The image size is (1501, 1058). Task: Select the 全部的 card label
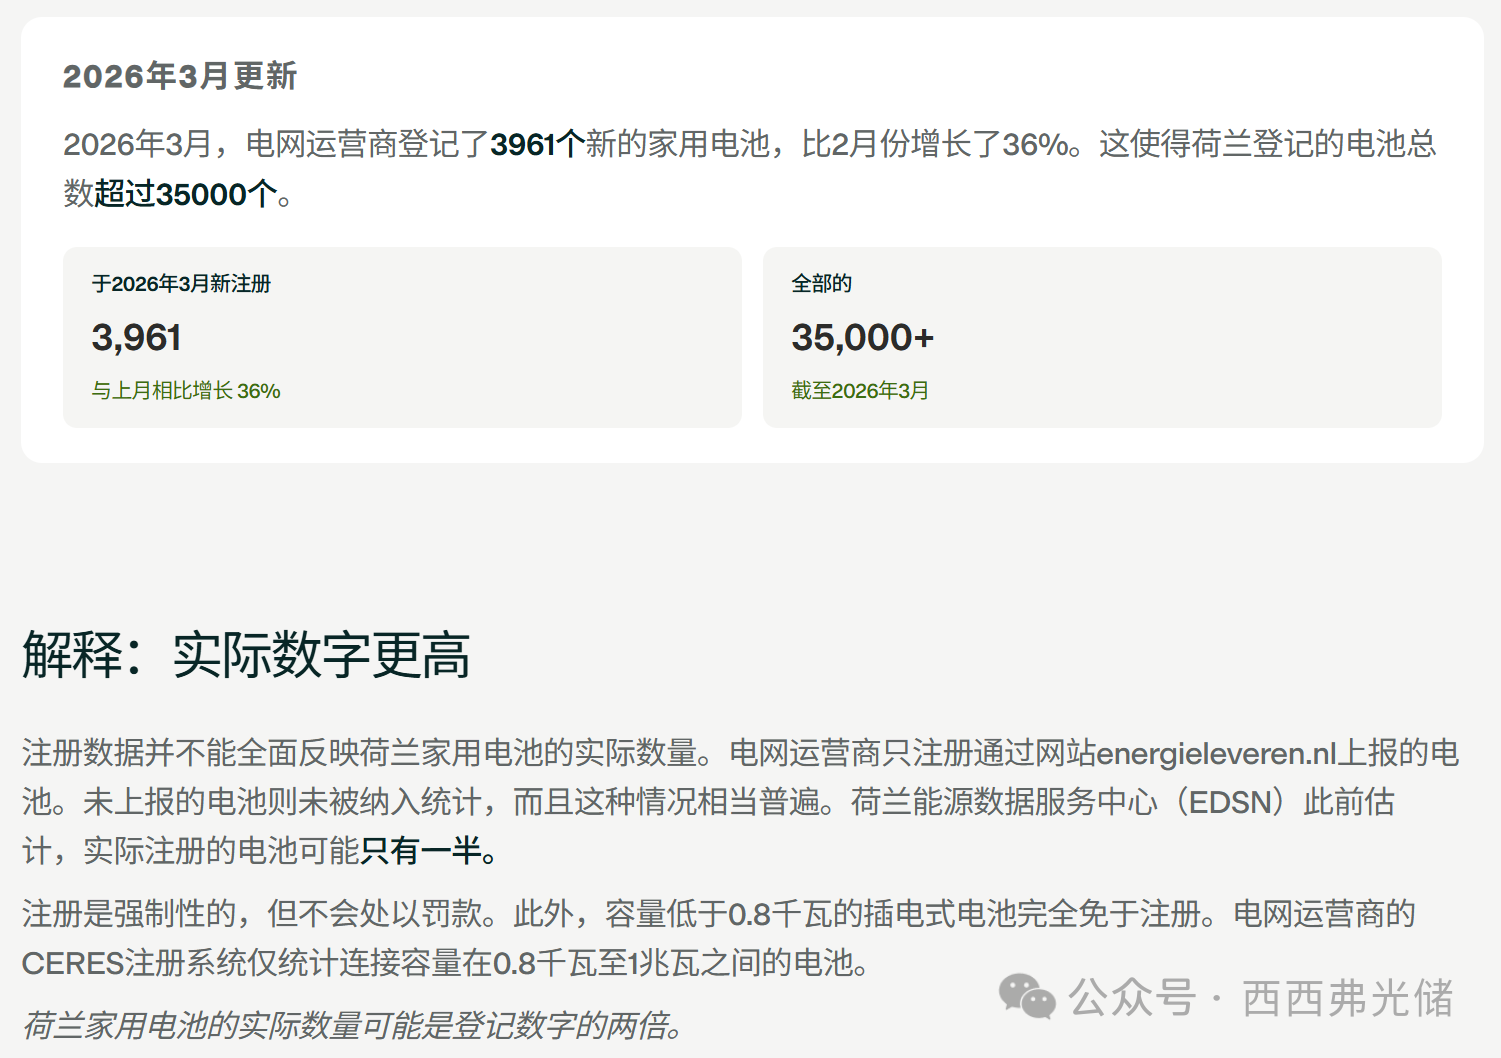(x=821, y=284)
